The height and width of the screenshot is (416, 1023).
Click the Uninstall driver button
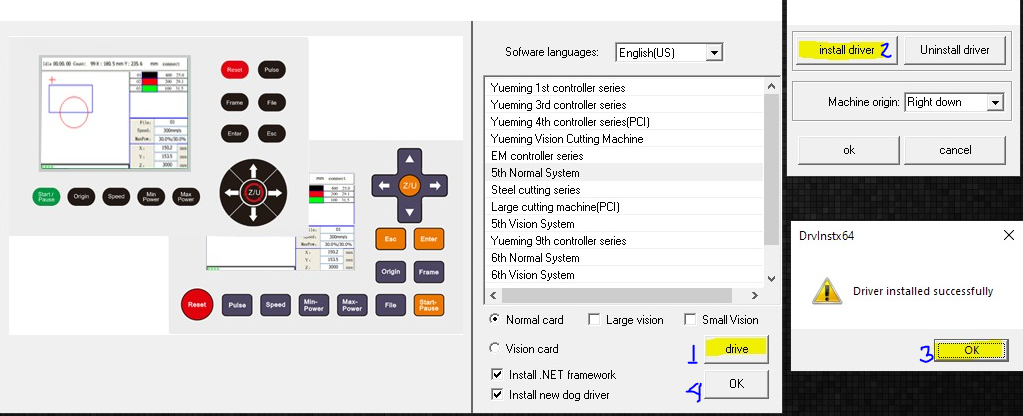[954, 50]
